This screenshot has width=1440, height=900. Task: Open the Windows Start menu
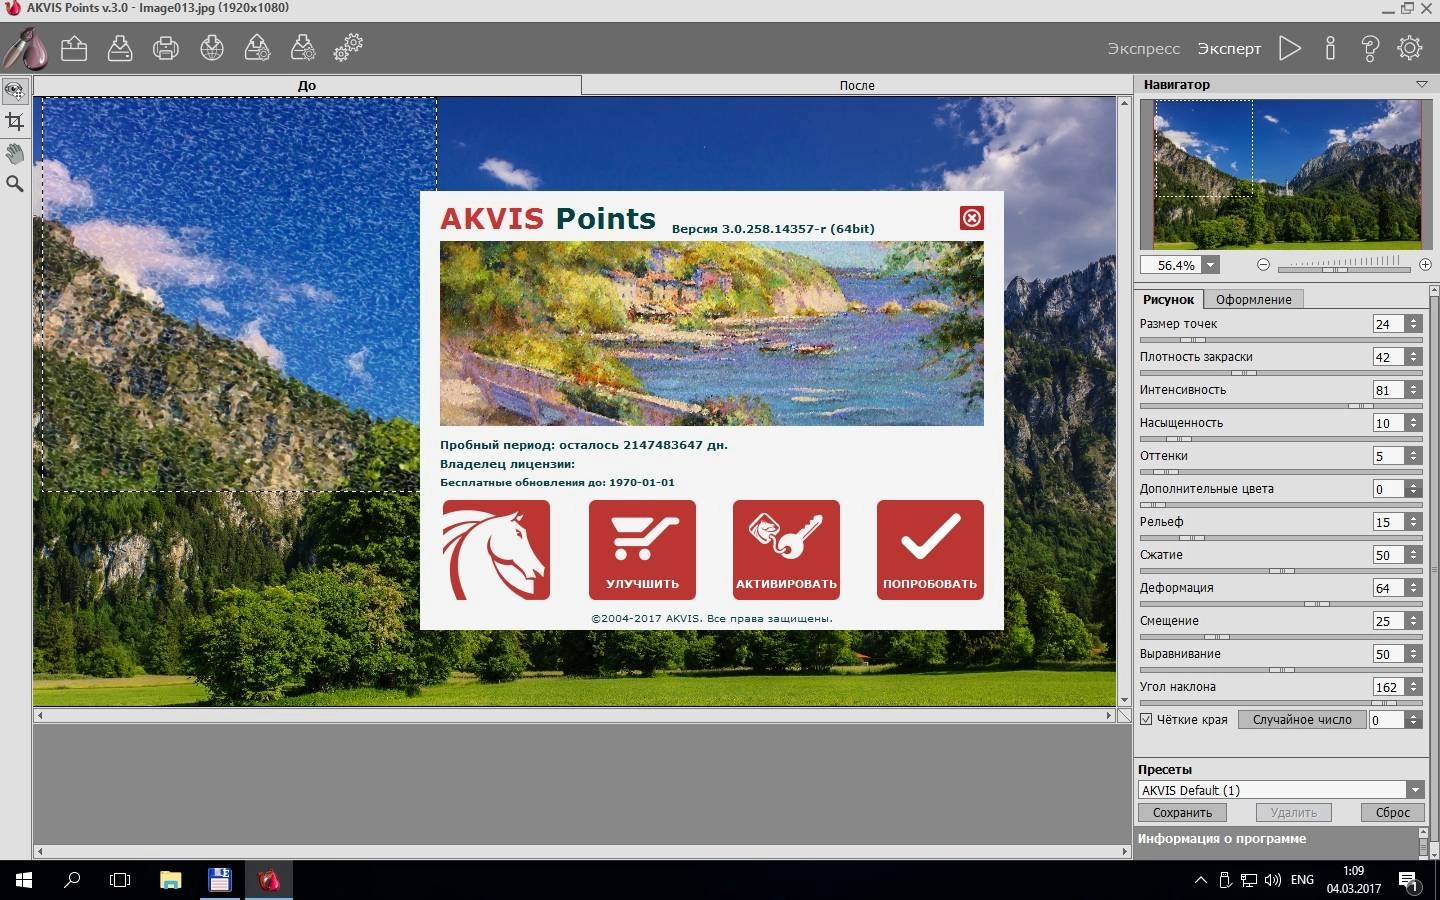(24, 880)
